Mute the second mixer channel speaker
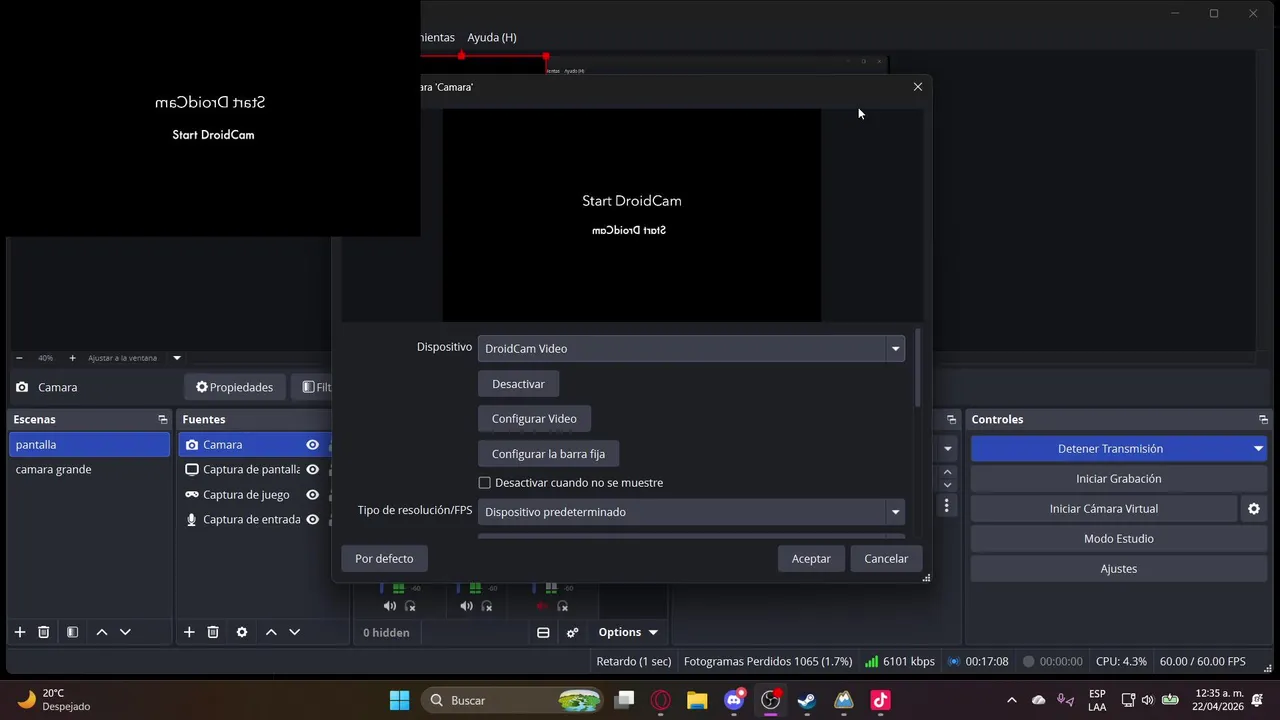 pyautogui.click(x=466, y=606)
